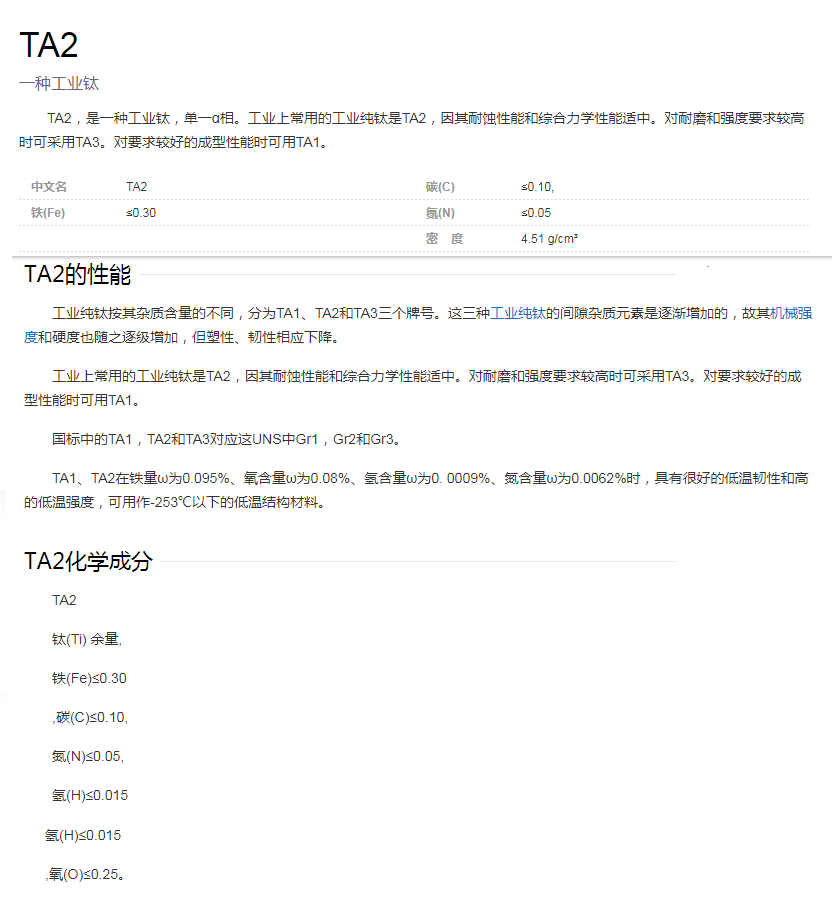832x902 pixels.
Task: Click the blue 工业纯钛 link after 这三种
Action: [x=518, y=313]
